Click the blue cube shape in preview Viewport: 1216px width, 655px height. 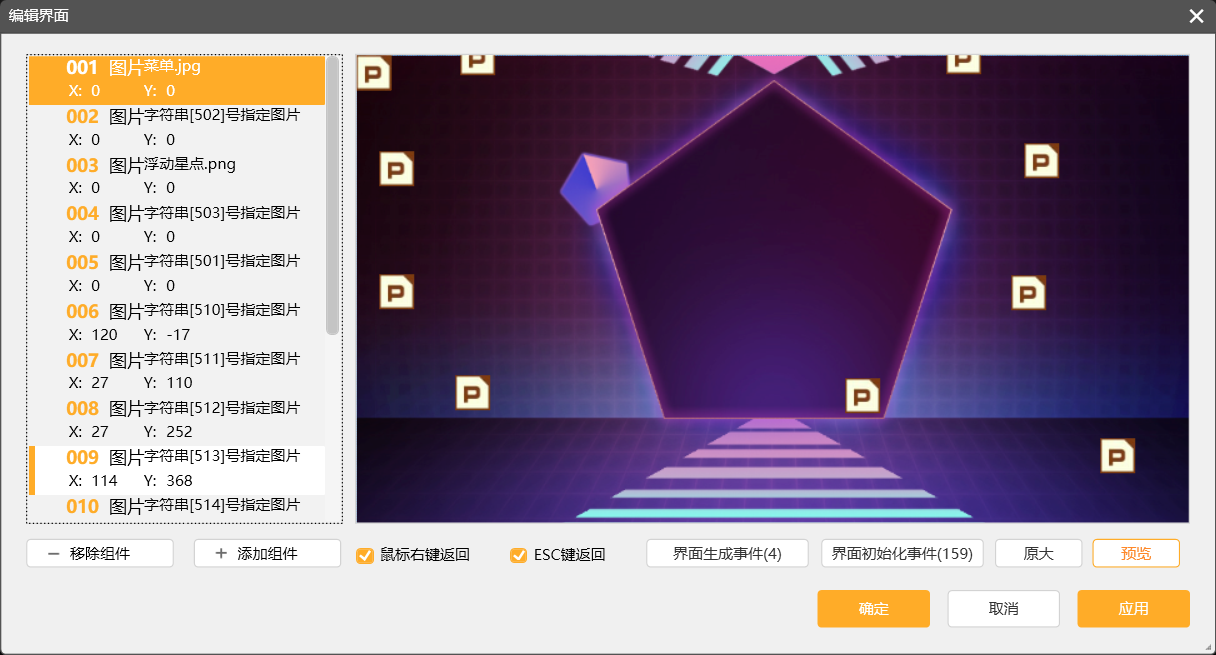593,187
